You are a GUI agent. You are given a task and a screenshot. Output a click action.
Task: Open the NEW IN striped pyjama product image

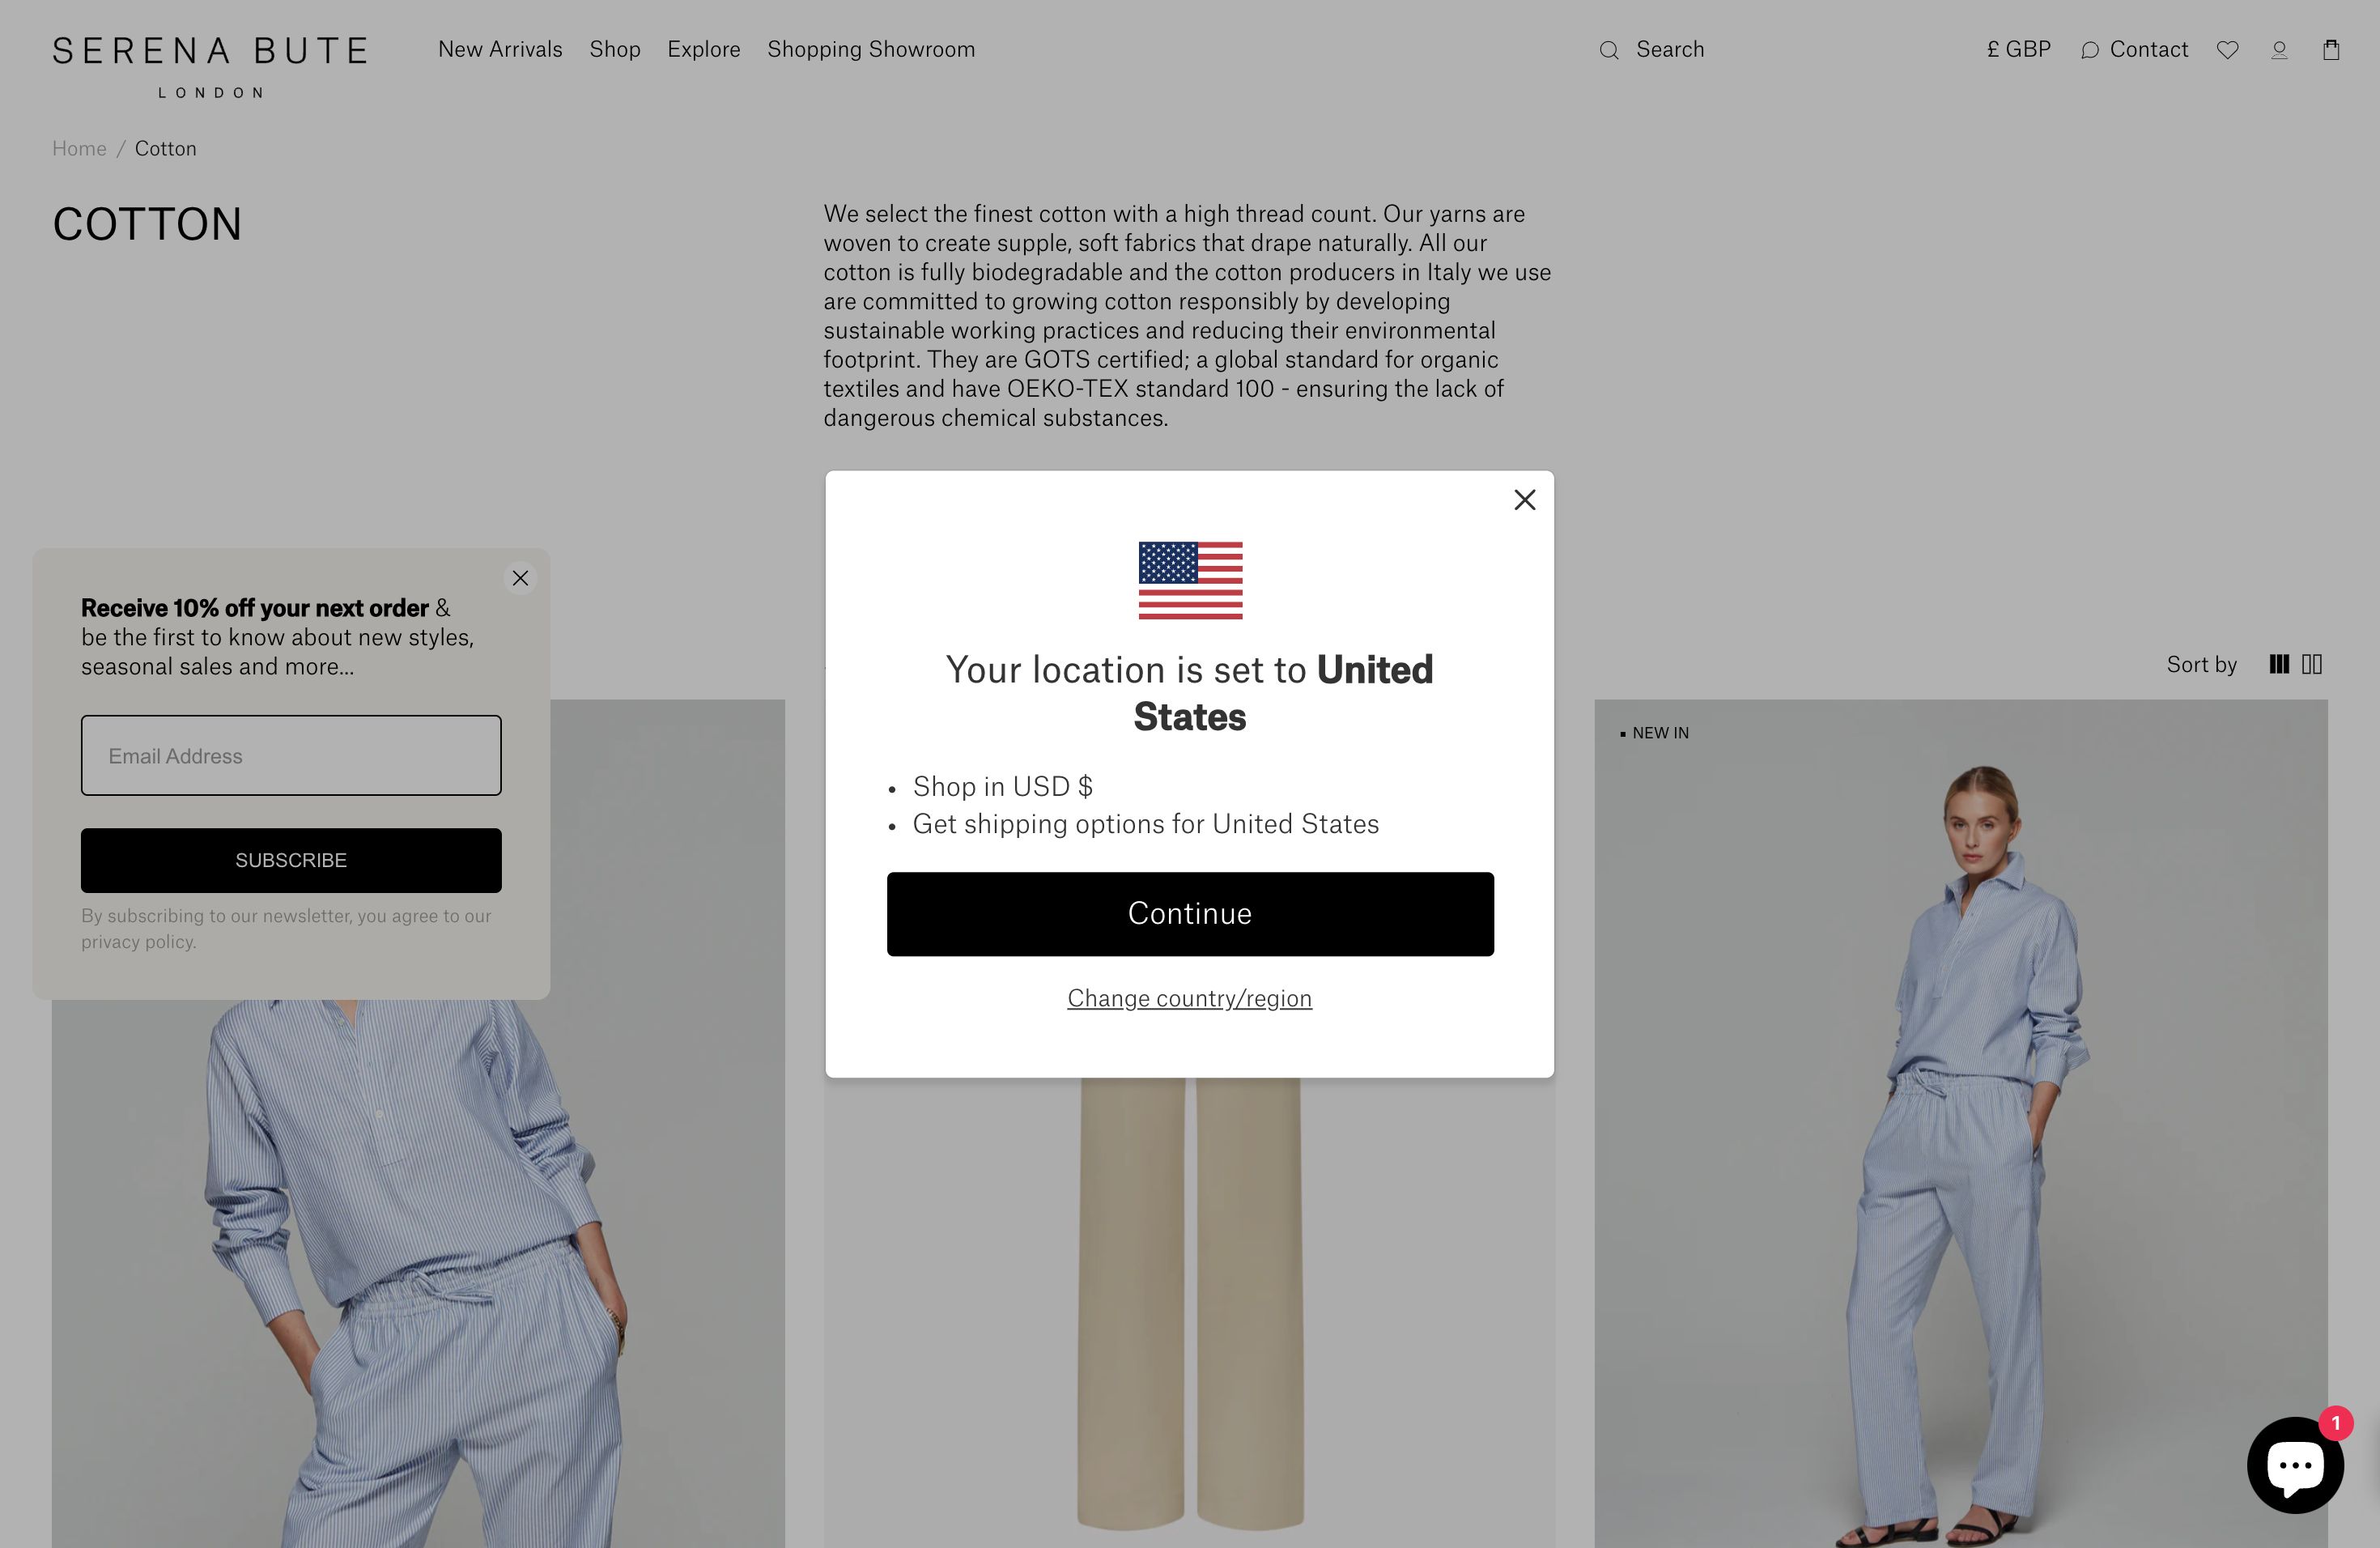pyautogui.click(x=1960, y=1123)
